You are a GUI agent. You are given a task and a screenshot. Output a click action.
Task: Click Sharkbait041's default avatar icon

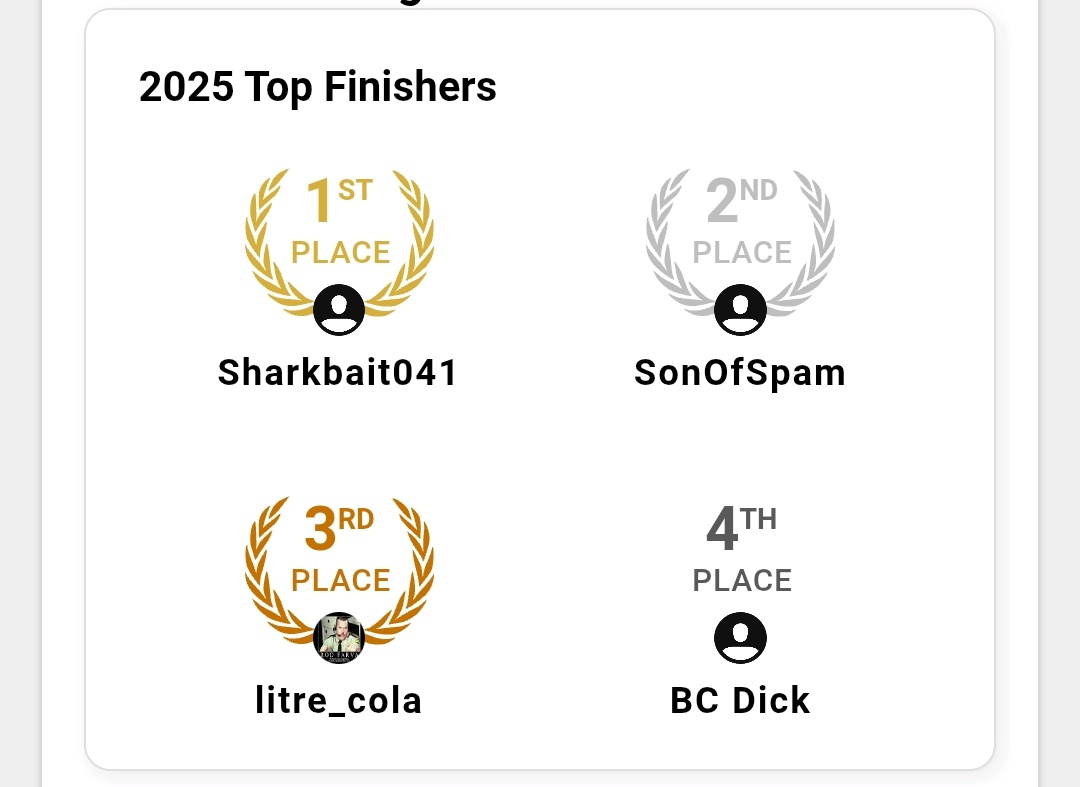(x=339, y=310)
